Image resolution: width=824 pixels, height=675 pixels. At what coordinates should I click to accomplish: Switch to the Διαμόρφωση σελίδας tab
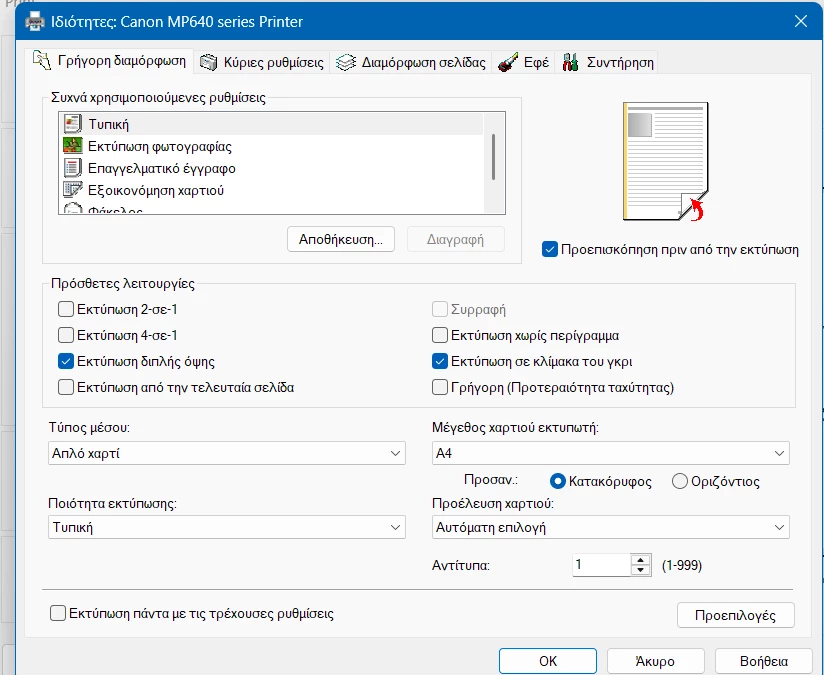point(411,63)
